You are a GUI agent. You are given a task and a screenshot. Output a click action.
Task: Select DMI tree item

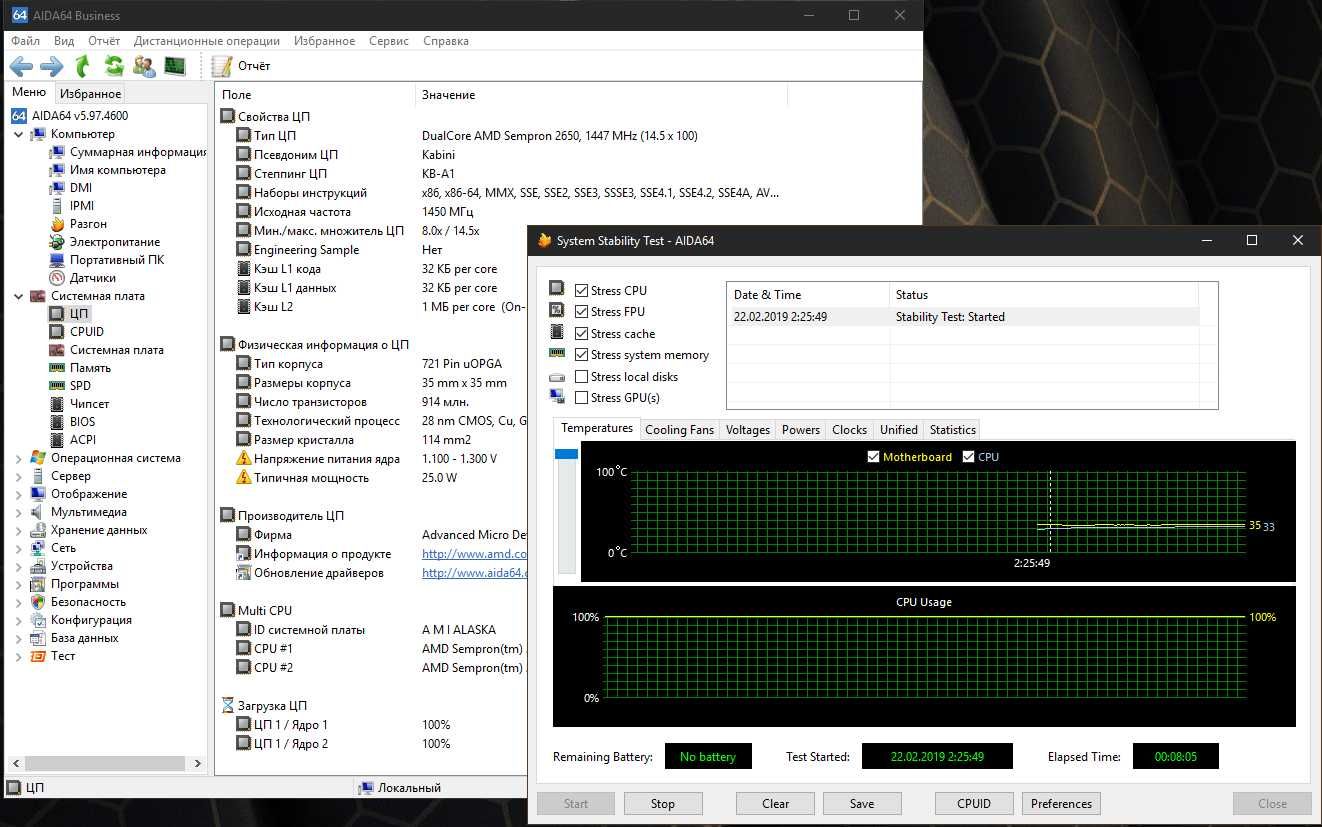[x=81, y=188]
